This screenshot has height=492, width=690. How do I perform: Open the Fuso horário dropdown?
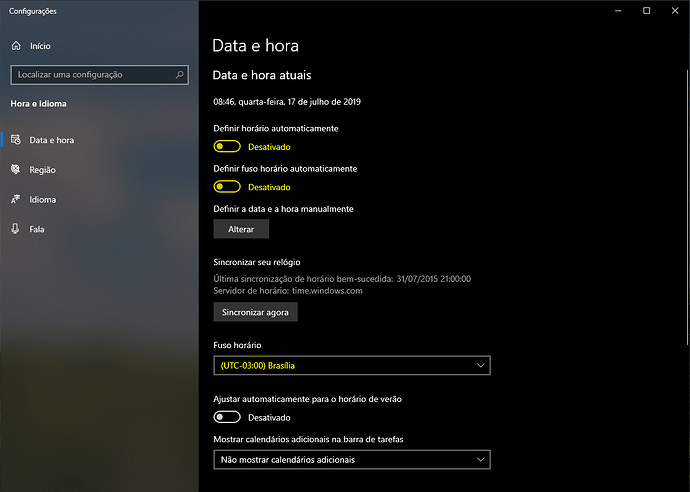point(351,366)
